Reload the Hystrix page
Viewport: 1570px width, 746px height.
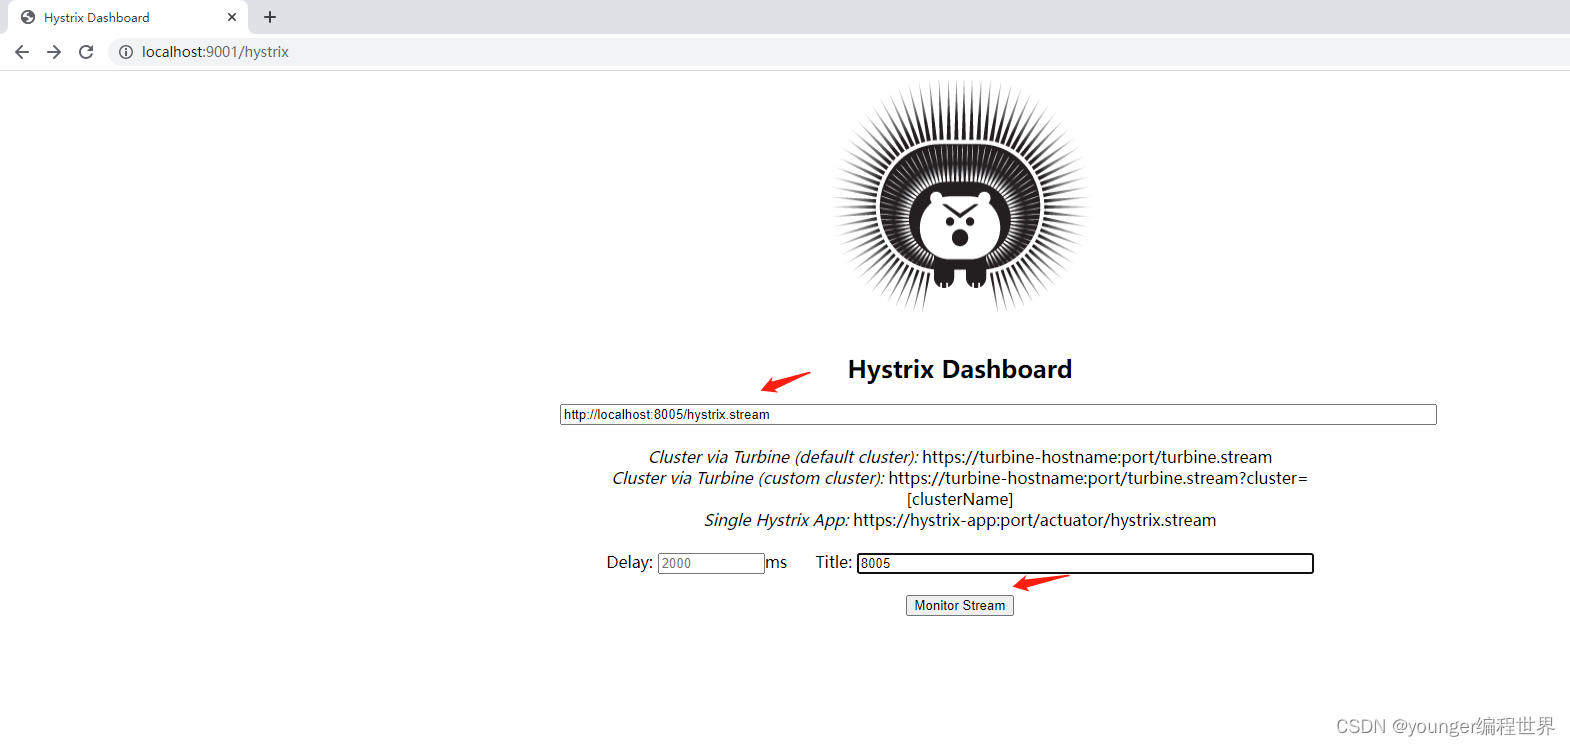[x=86, y=52]
